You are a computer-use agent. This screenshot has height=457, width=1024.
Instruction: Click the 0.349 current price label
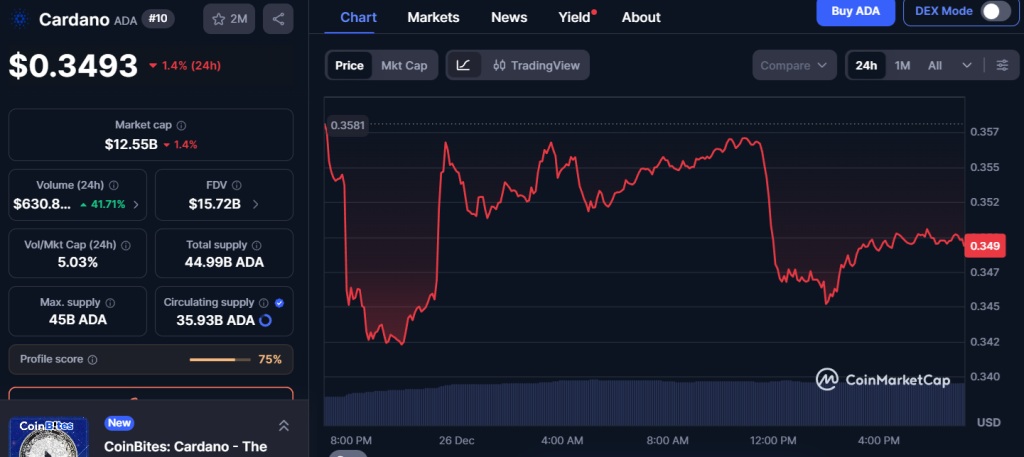point(984,246)
